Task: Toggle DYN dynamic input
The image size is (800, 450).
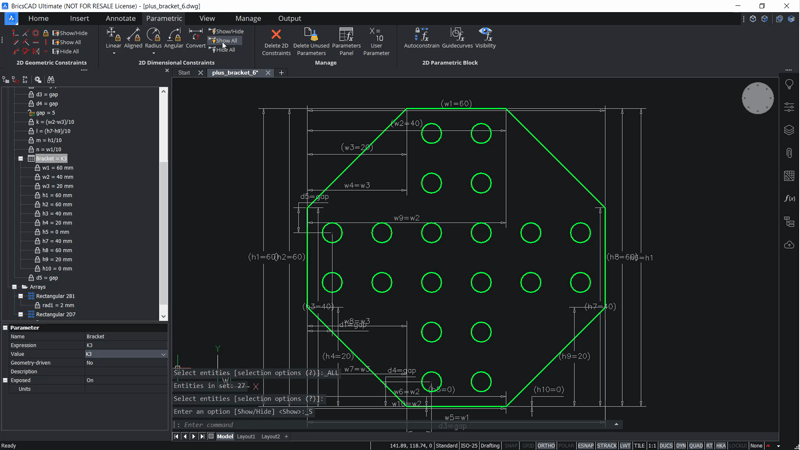Action: pos(681,445)
